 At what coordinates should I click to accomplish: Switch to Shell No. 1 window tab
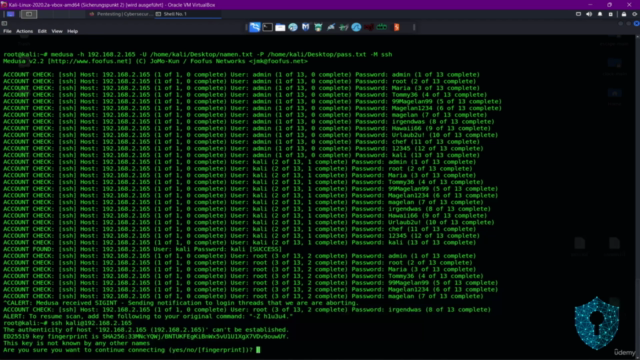pyautogui.click(x=188, y=14)
